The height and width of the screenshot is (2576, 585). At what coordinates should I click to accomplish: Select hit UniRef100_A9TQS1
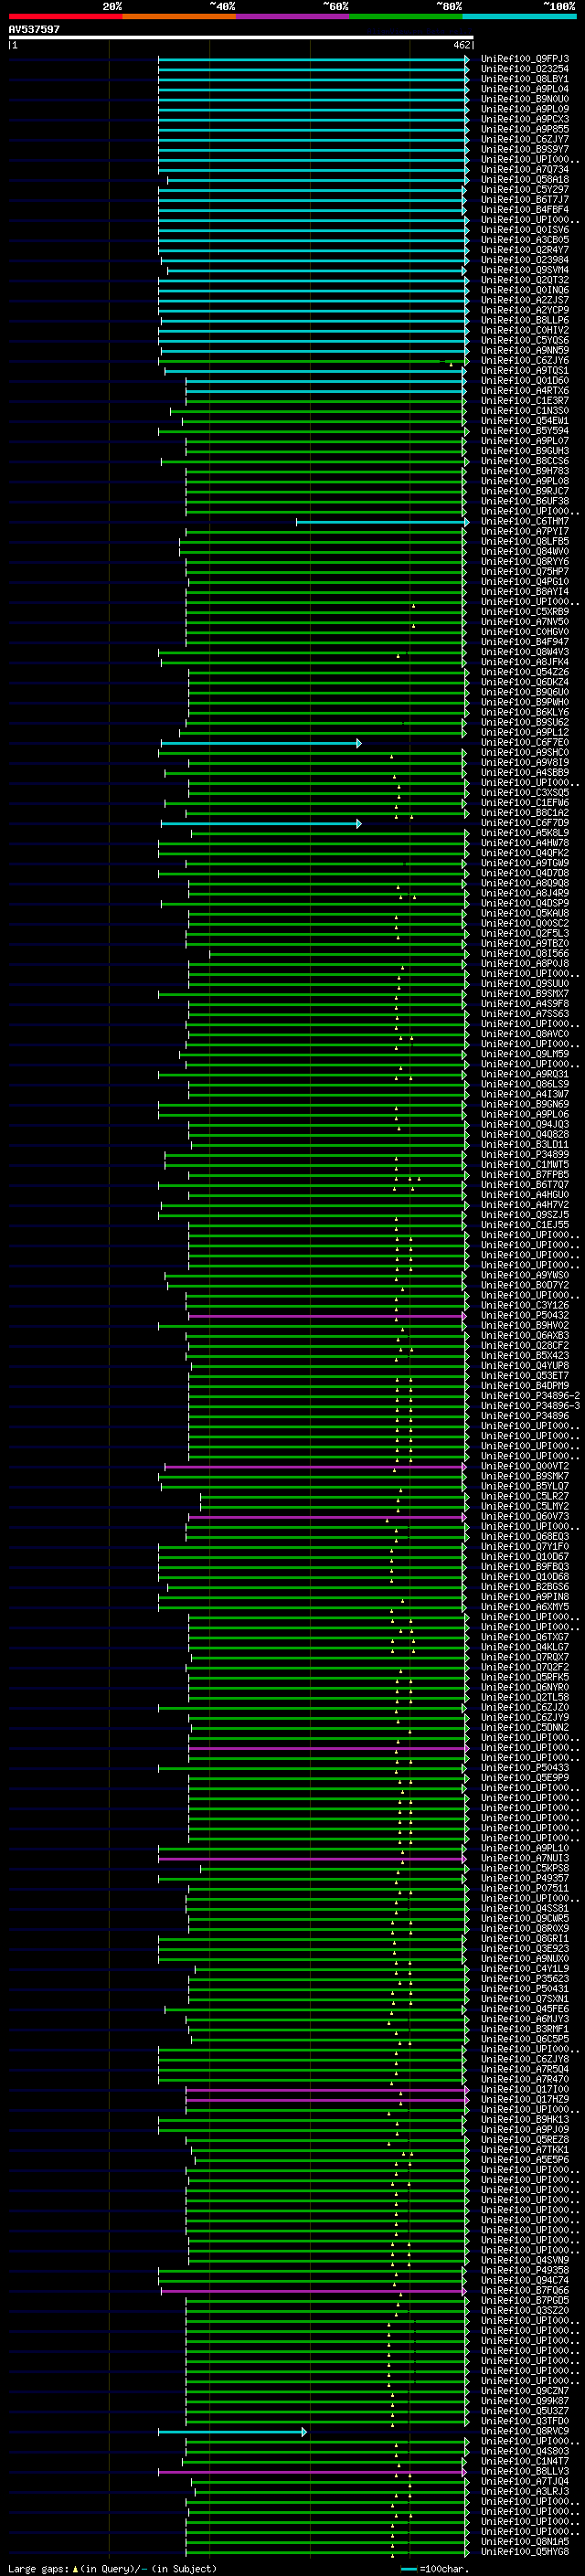[x=524, y=371]
